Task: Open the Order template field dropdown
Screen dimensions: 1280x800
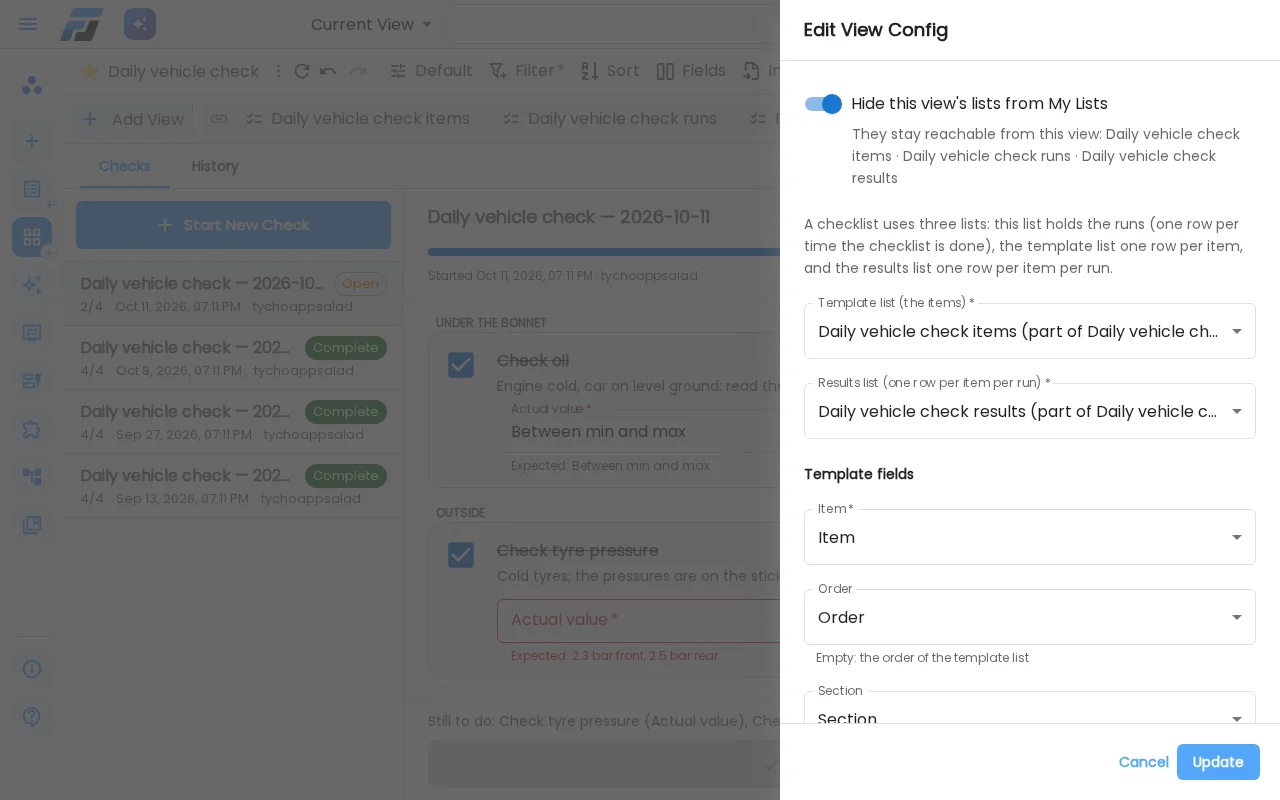Action: pos(1030,617)
